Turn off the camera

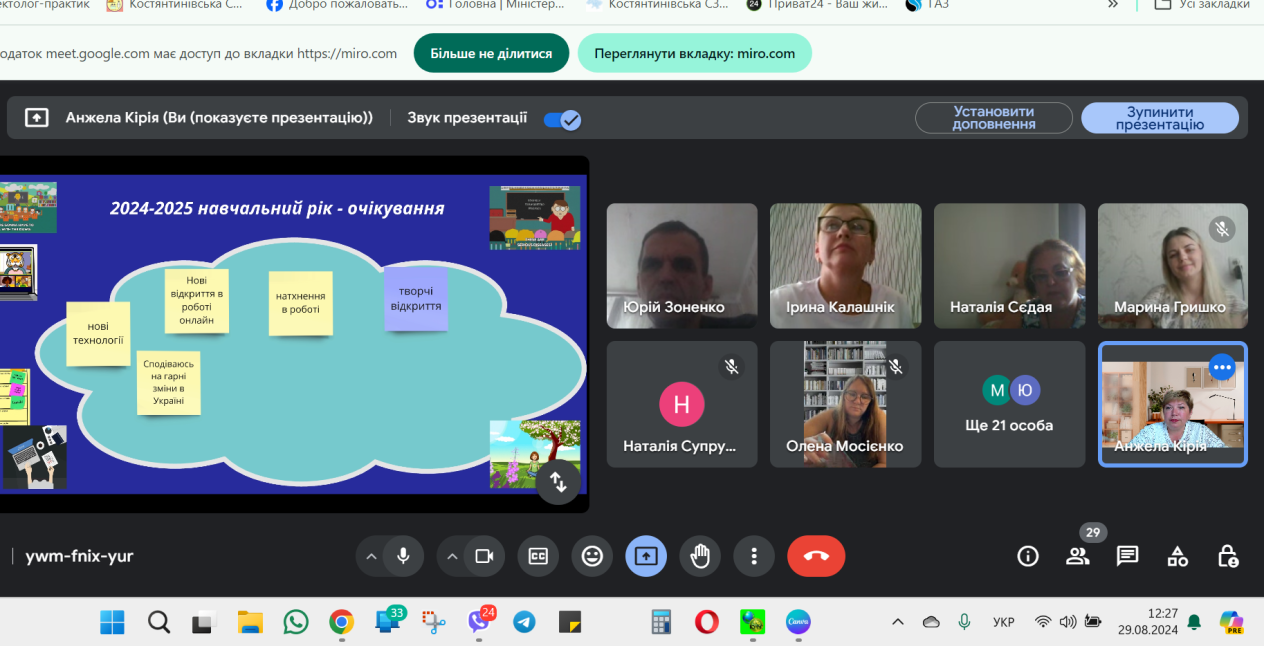click(x=485, y=556)
